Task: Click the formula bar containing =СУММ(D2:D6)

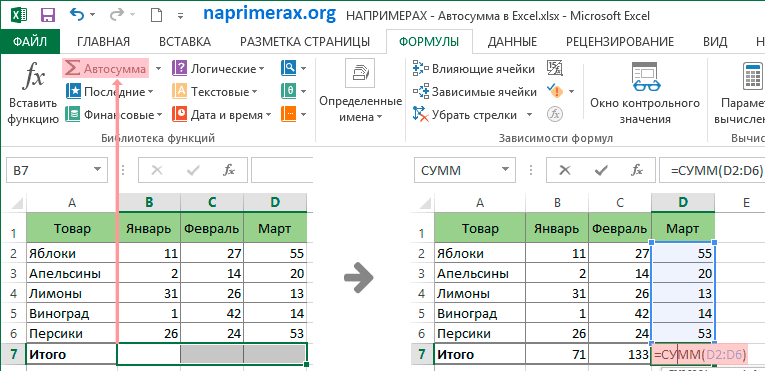Action: (x=711, y=170)
